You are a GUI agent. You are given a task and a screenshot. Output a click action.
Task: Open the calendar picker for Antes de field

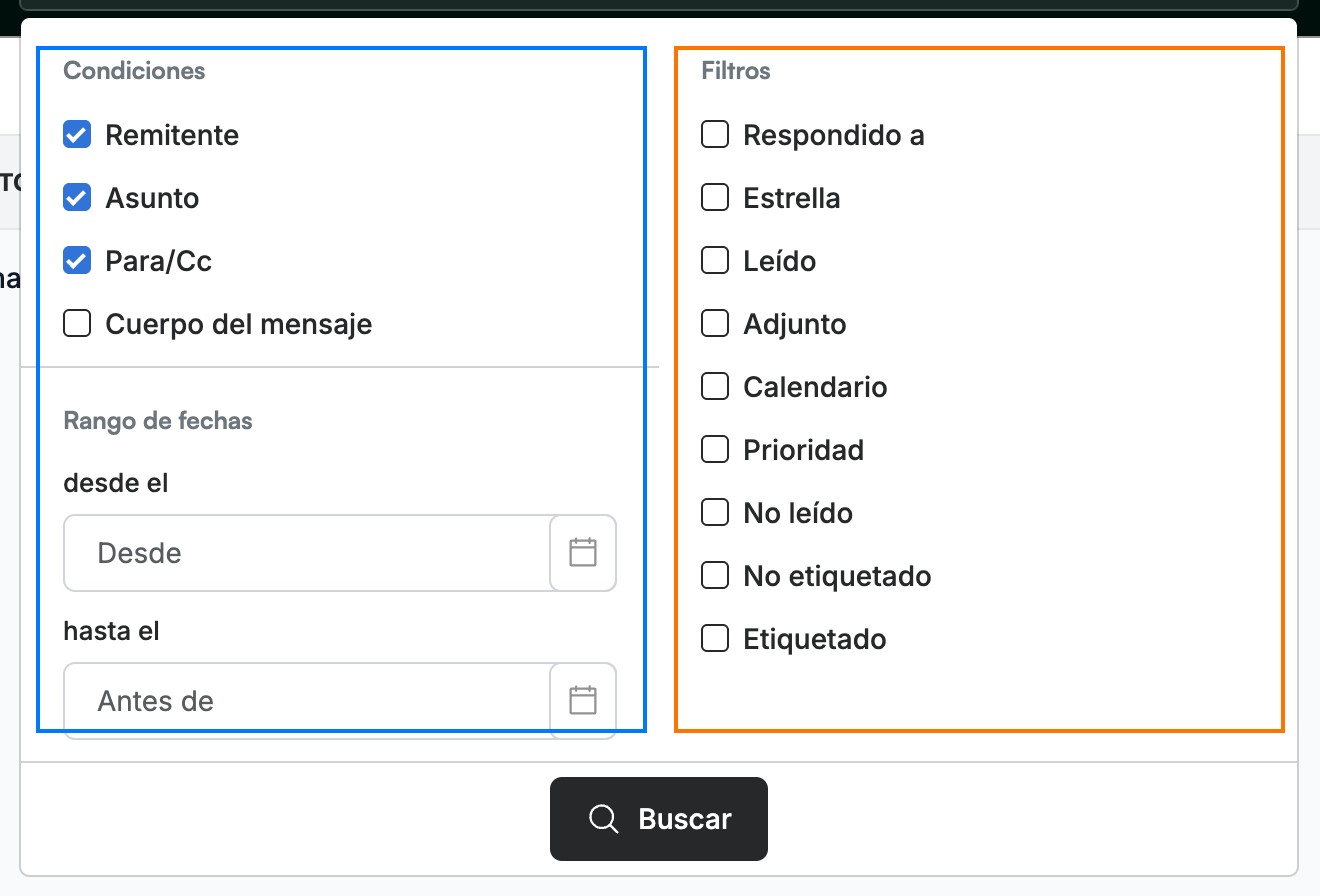pyautogui.click(x=583, y=700)
